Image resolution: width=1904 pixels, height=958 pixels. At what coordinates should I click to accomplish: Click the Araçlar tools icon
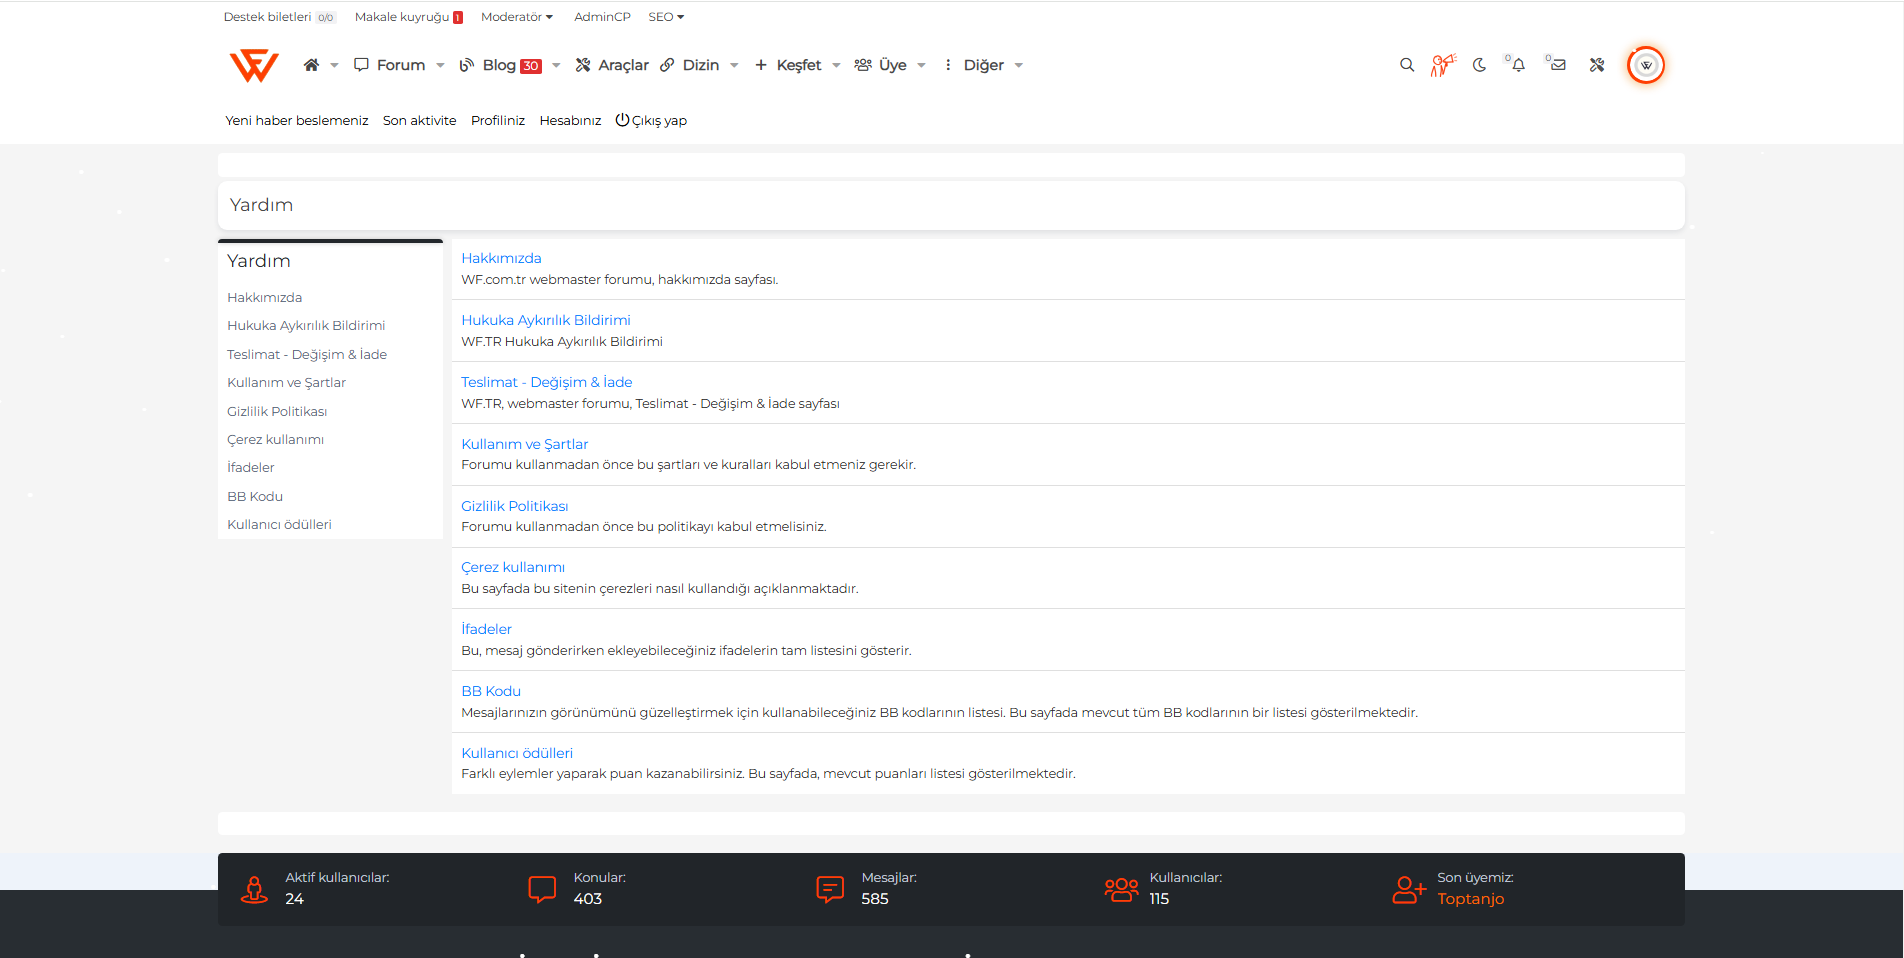click(x=583, y=65)
